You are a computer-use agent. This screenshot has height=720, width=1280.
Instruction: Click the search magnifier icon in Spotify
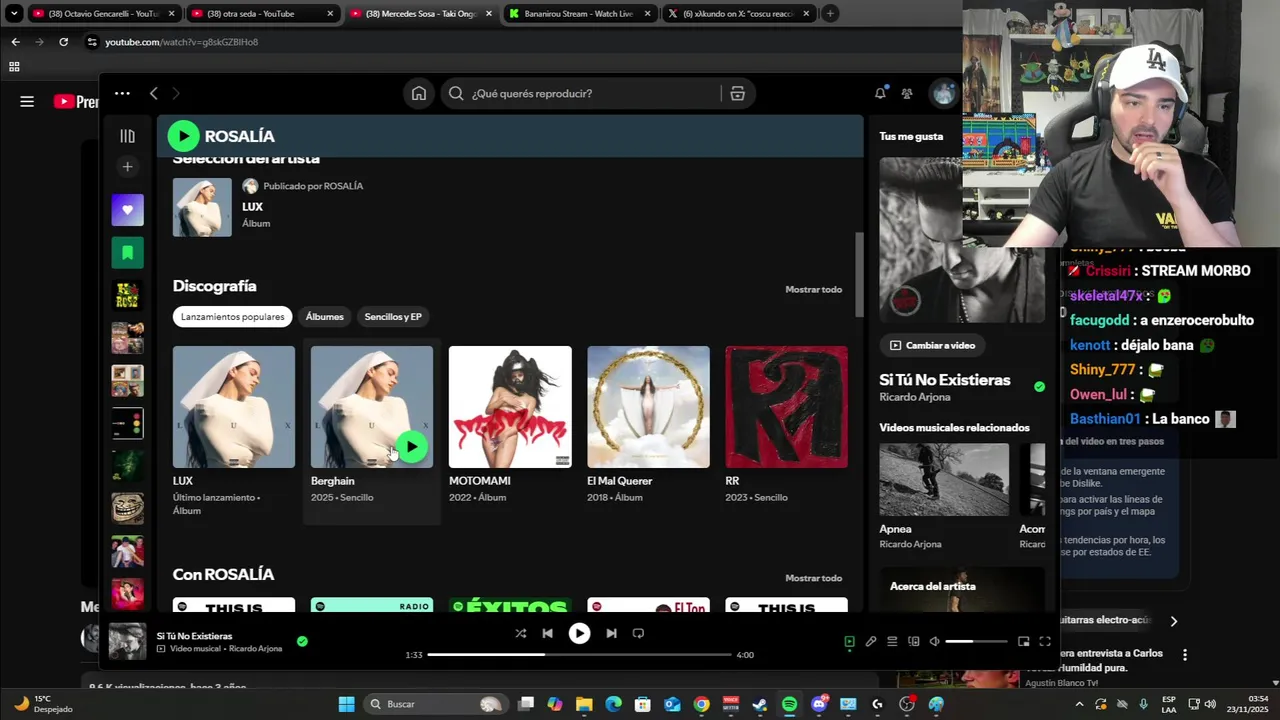pos(456,93)
